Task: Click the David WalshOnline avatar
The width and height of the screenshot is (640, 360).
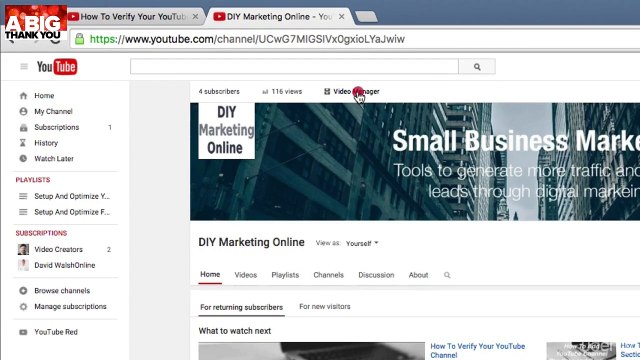Action: [23, 265]
